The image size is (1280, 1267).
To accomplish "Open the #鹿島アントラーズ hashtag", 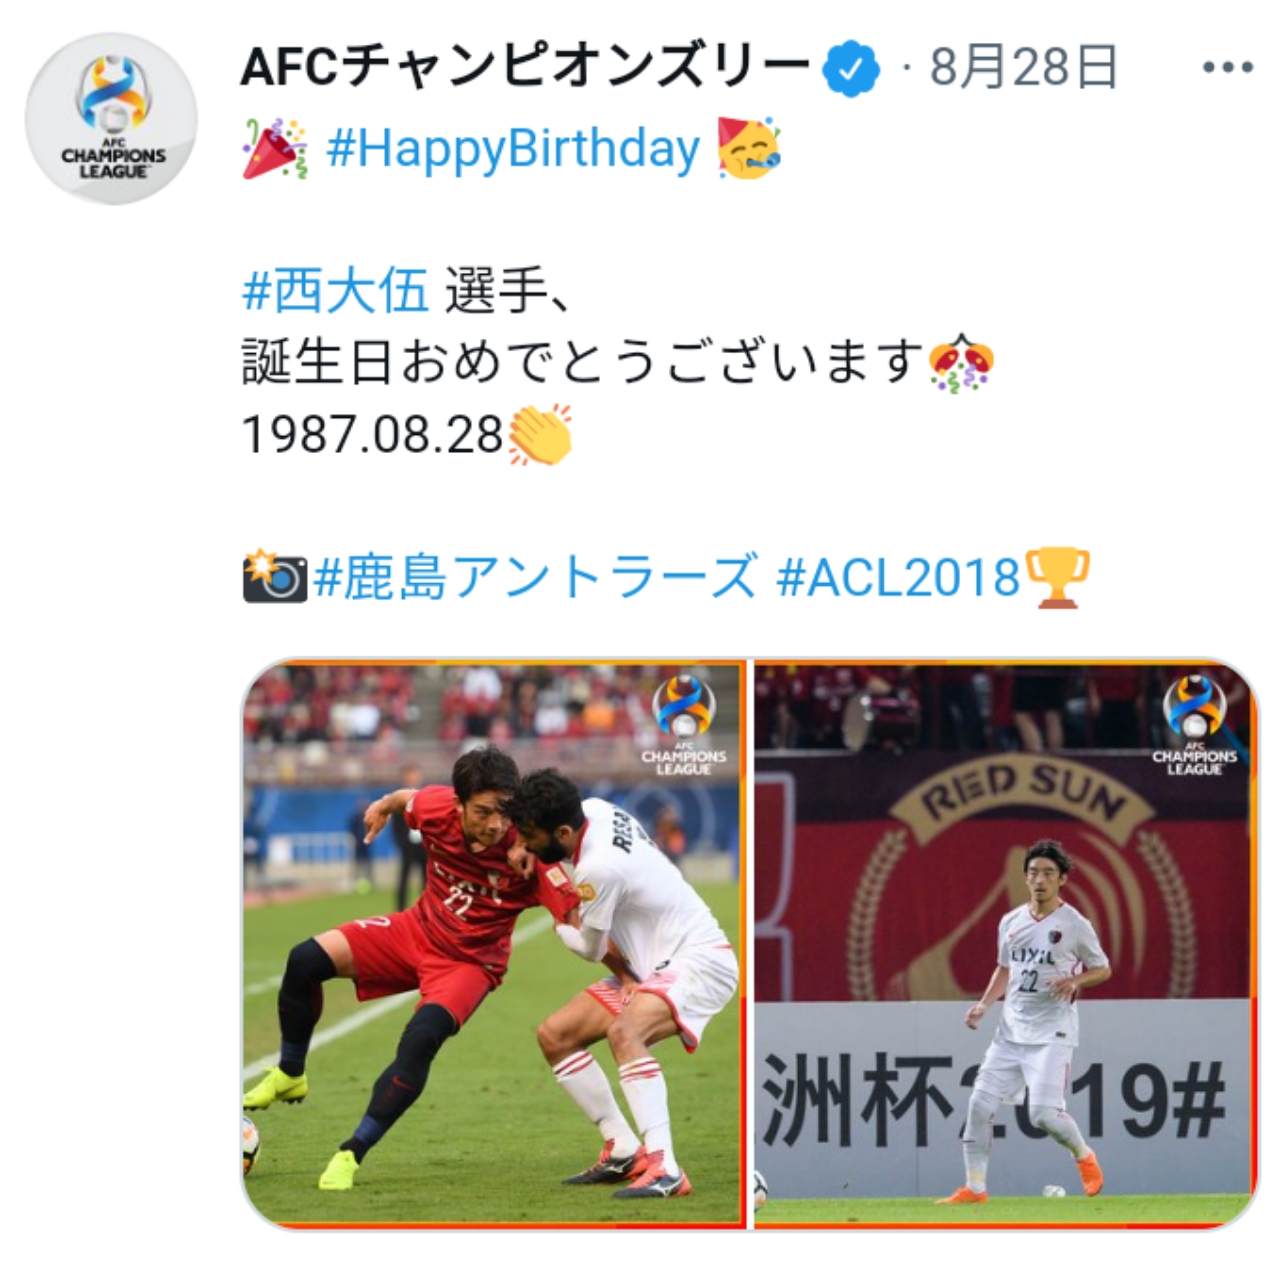I will point(536,577).
